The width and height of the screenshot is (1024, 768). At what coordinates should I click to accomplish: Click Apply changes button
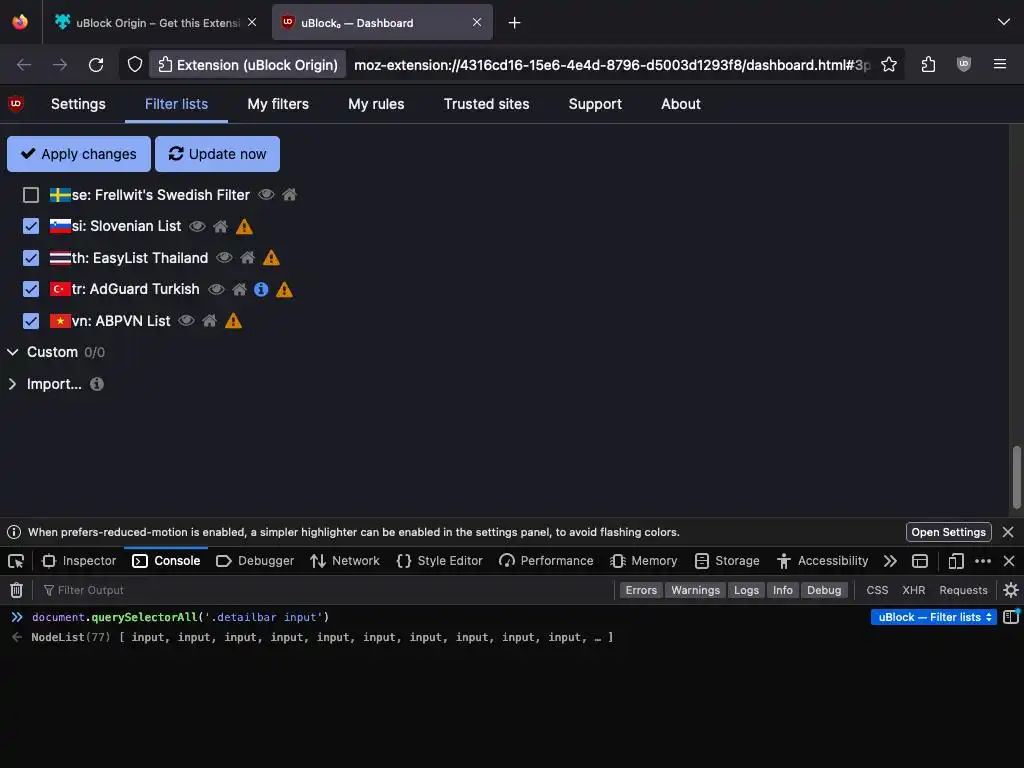click(x=78, y=154)
